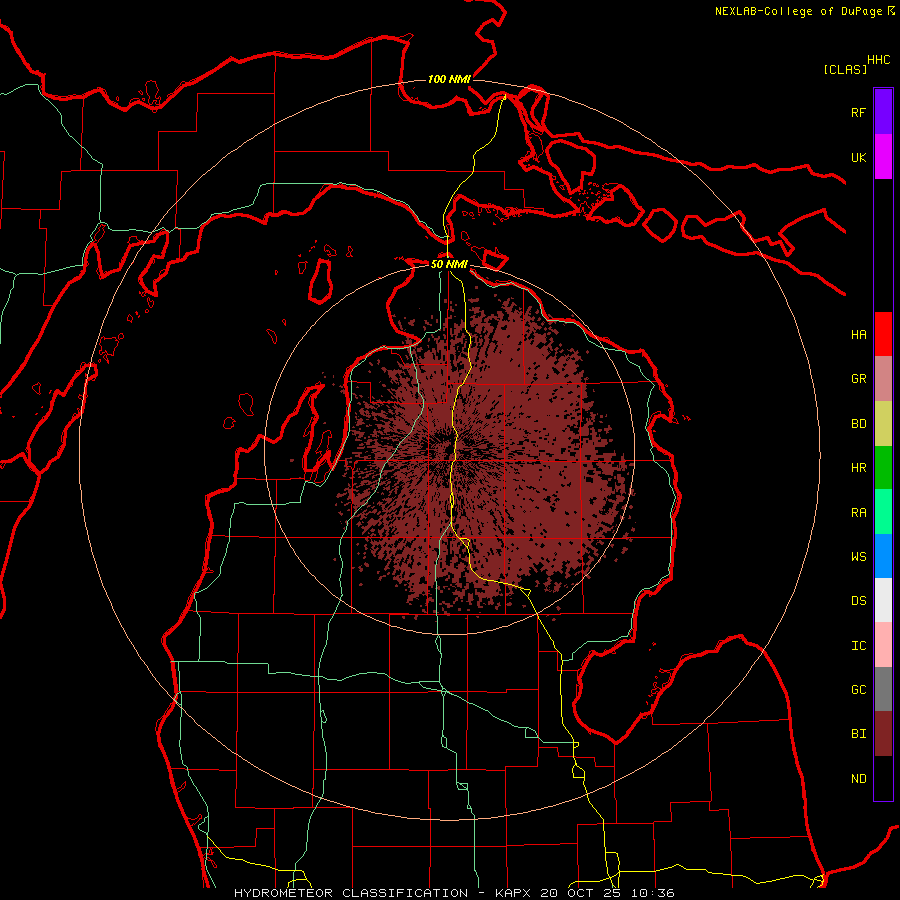Click the [CLAS] units label
This screenshot has width=900, height=900.
pos(845,69)
